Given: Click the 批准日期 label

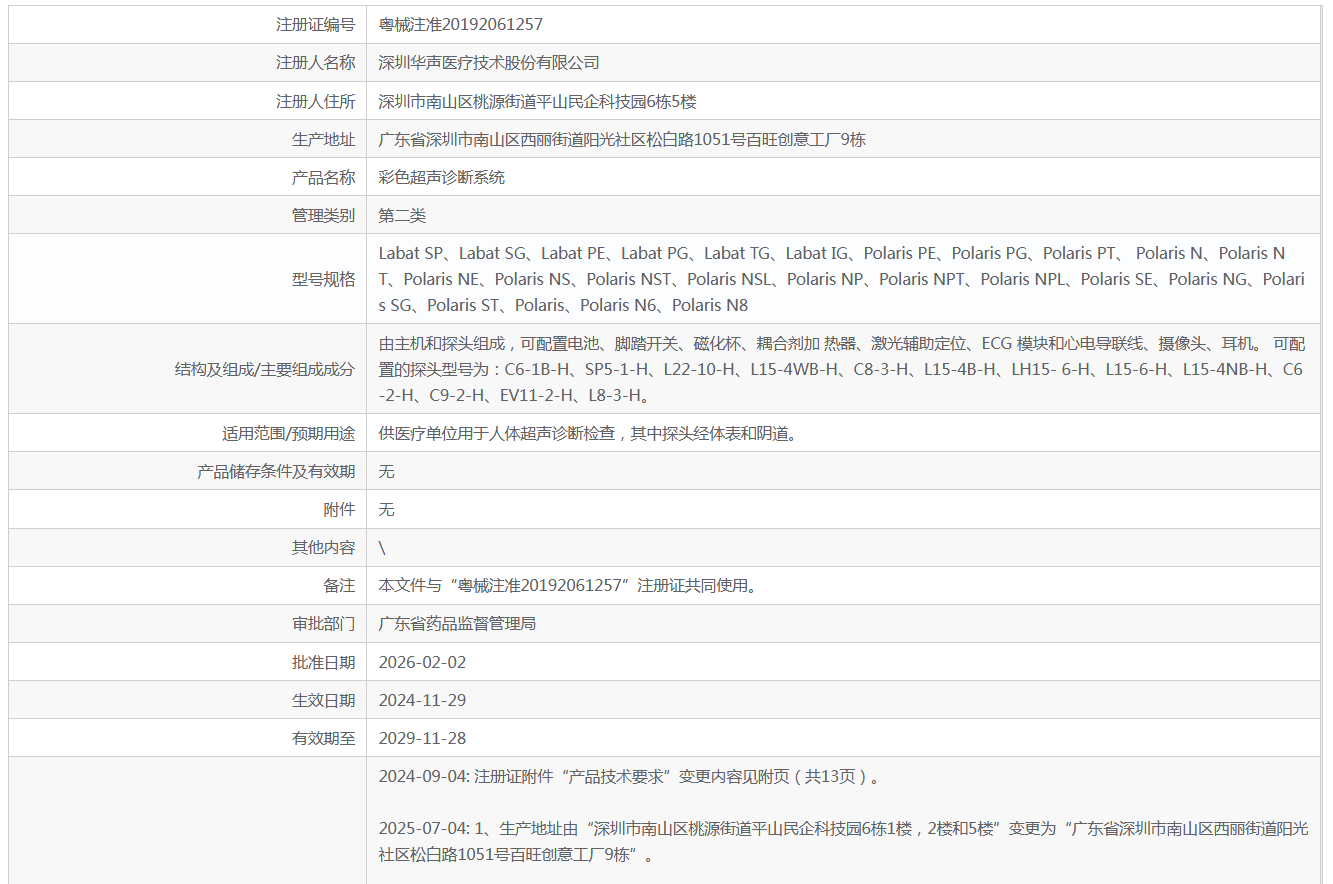Looking at the screenshot, I should pos(323,662).
